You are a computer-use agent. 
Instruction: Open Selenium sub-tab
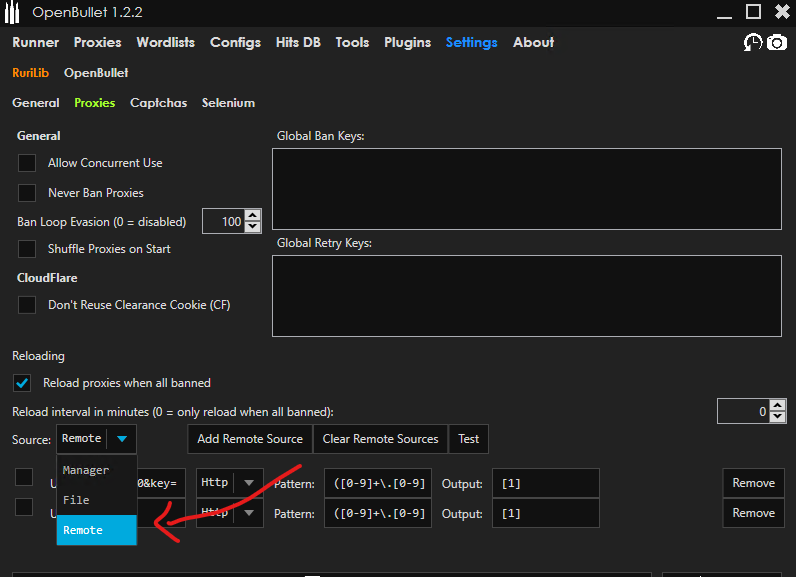(228, 103)
